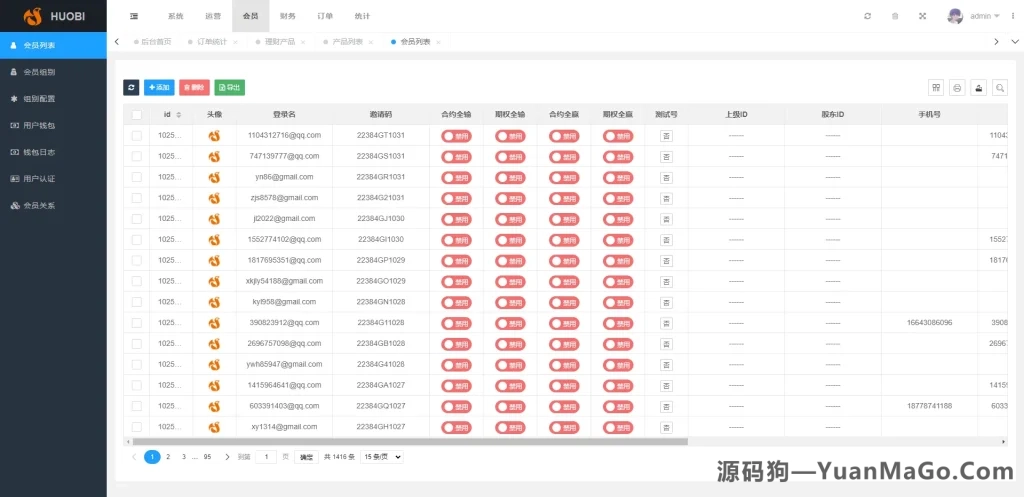This screenshot has width=1024, height=497.
Task: Go to page 2 in pagination
Action: [x=168, y=457]
